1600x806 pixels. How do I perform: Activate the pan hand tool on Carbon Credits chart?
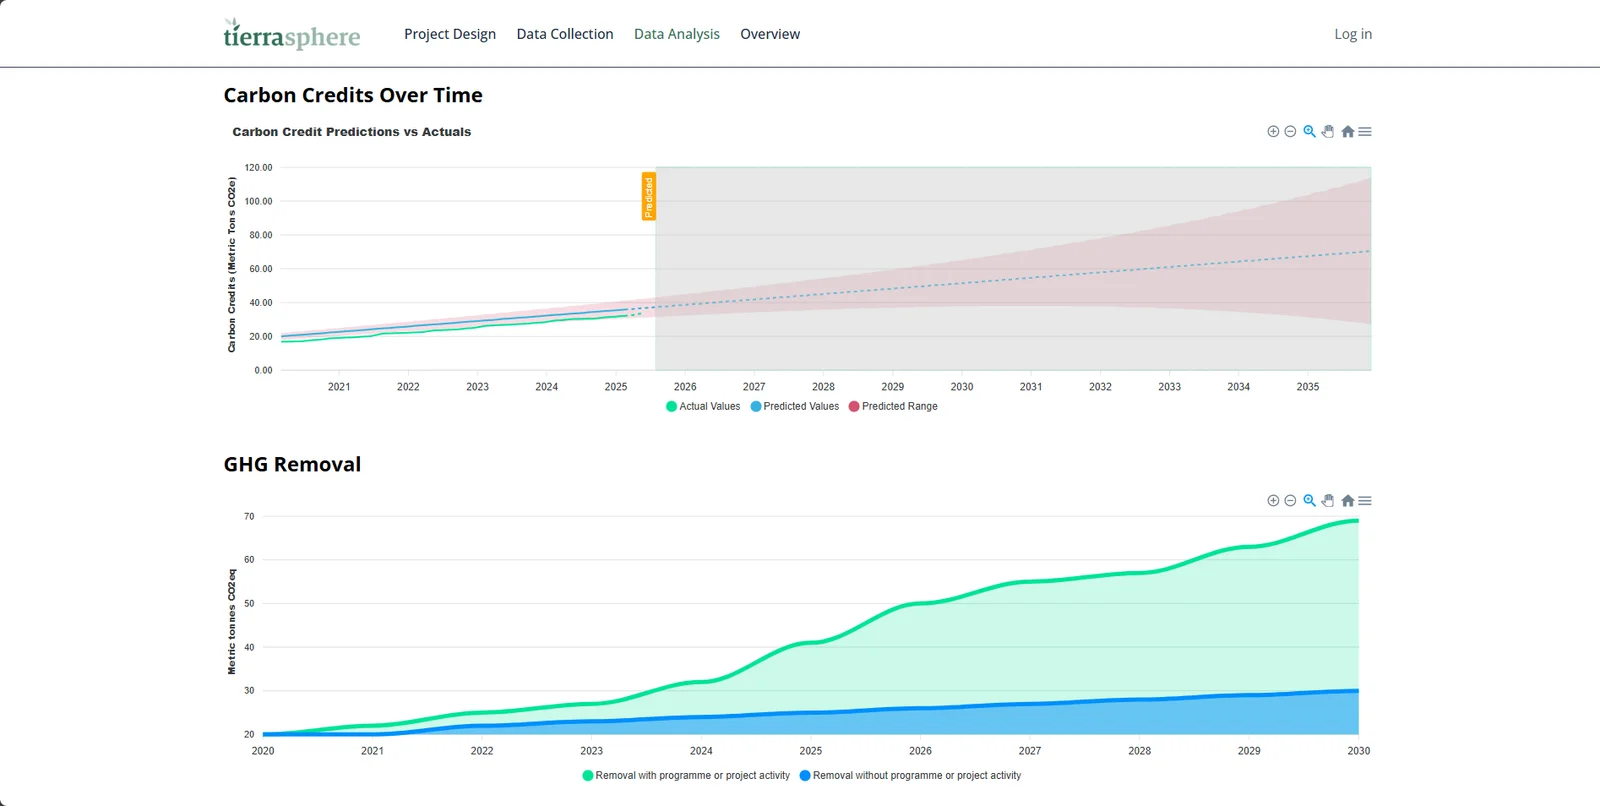point(1328,132)
